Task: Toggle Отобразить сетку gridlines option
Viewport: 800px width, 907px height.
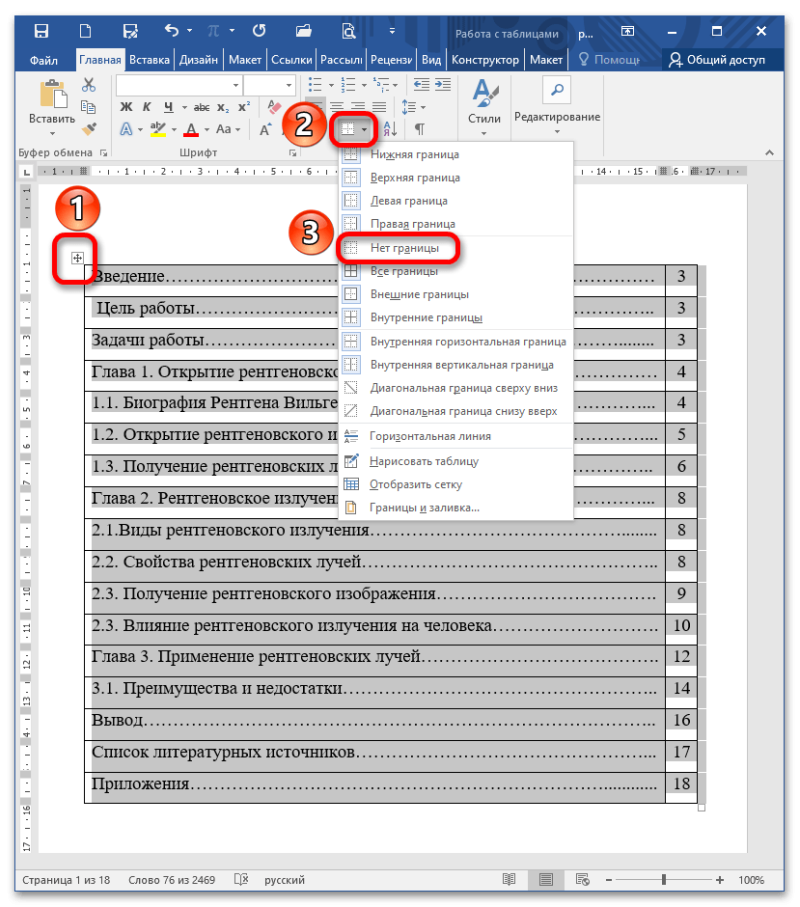Action: (415, 484)
